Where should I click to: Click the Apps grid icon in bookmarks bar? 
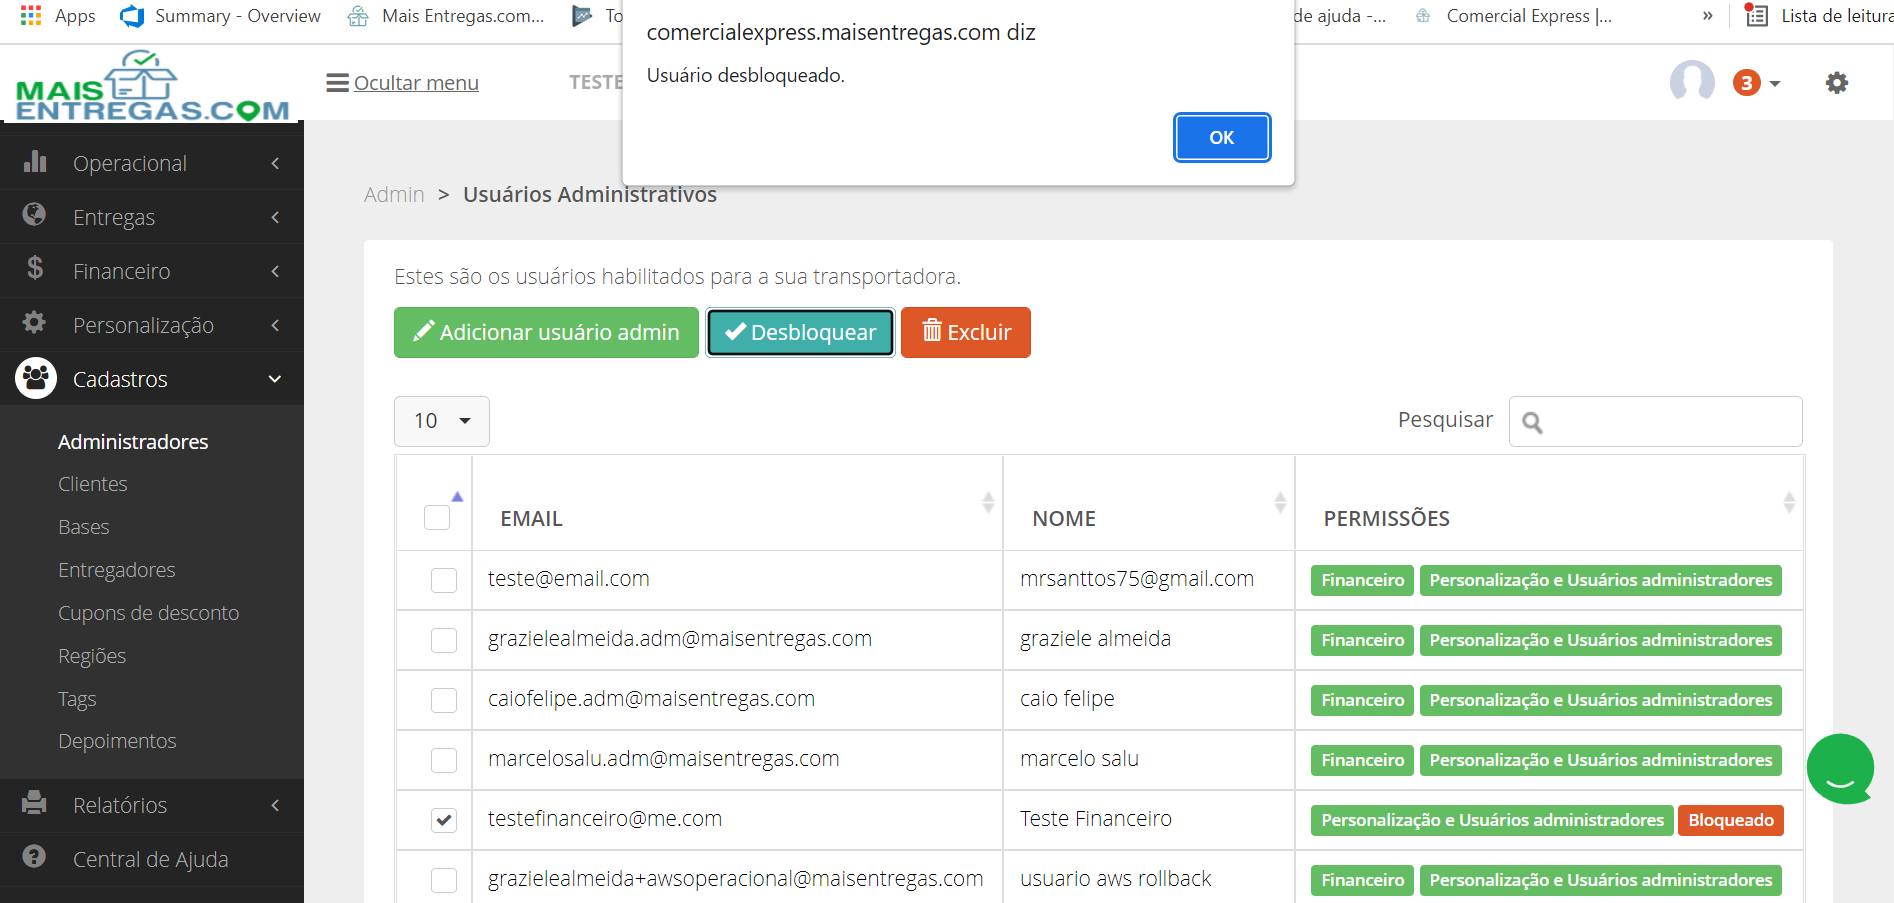pyautogui.click(x=31, y=16)
